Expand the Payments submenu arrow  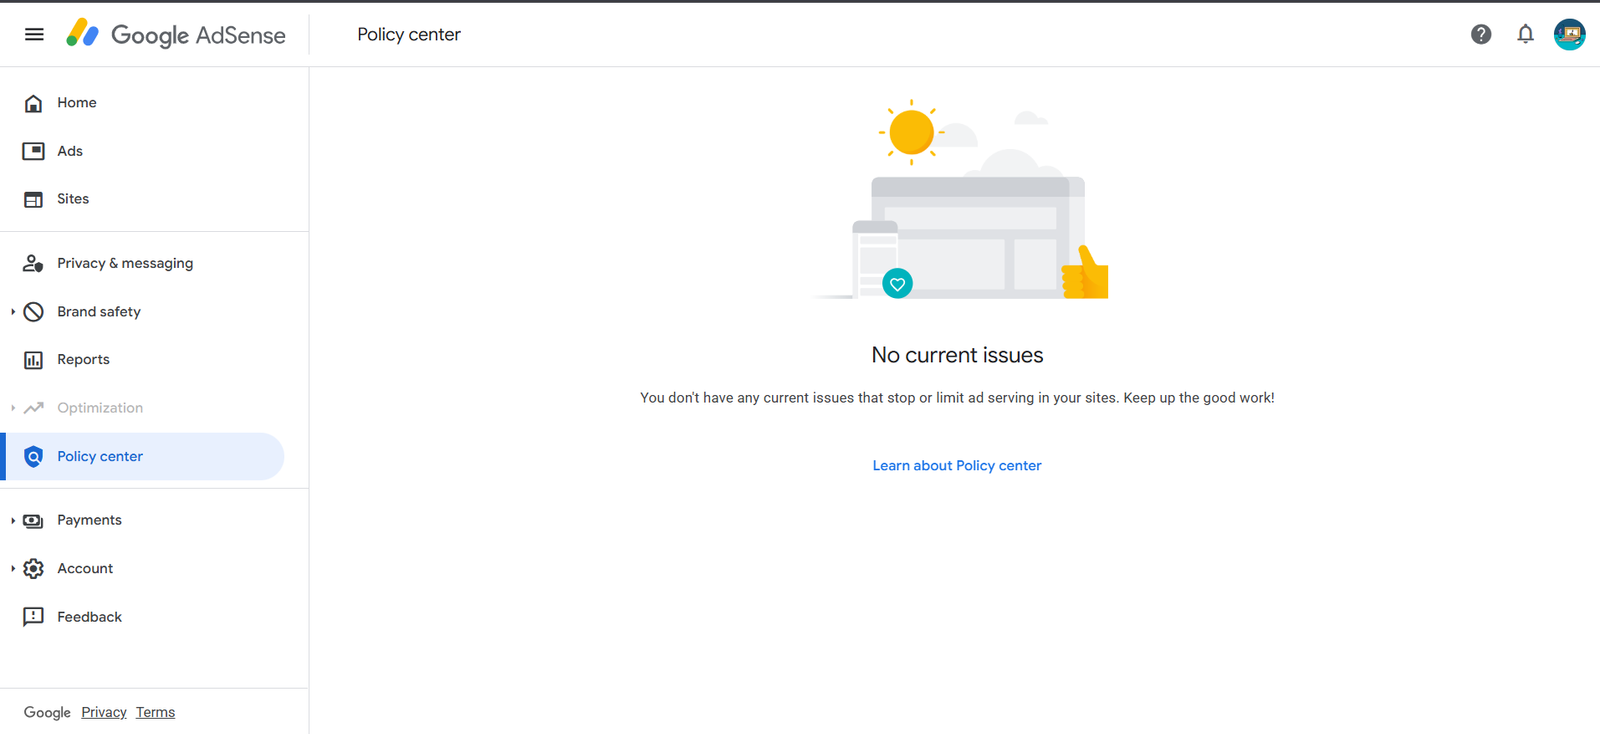click(13, 520)
